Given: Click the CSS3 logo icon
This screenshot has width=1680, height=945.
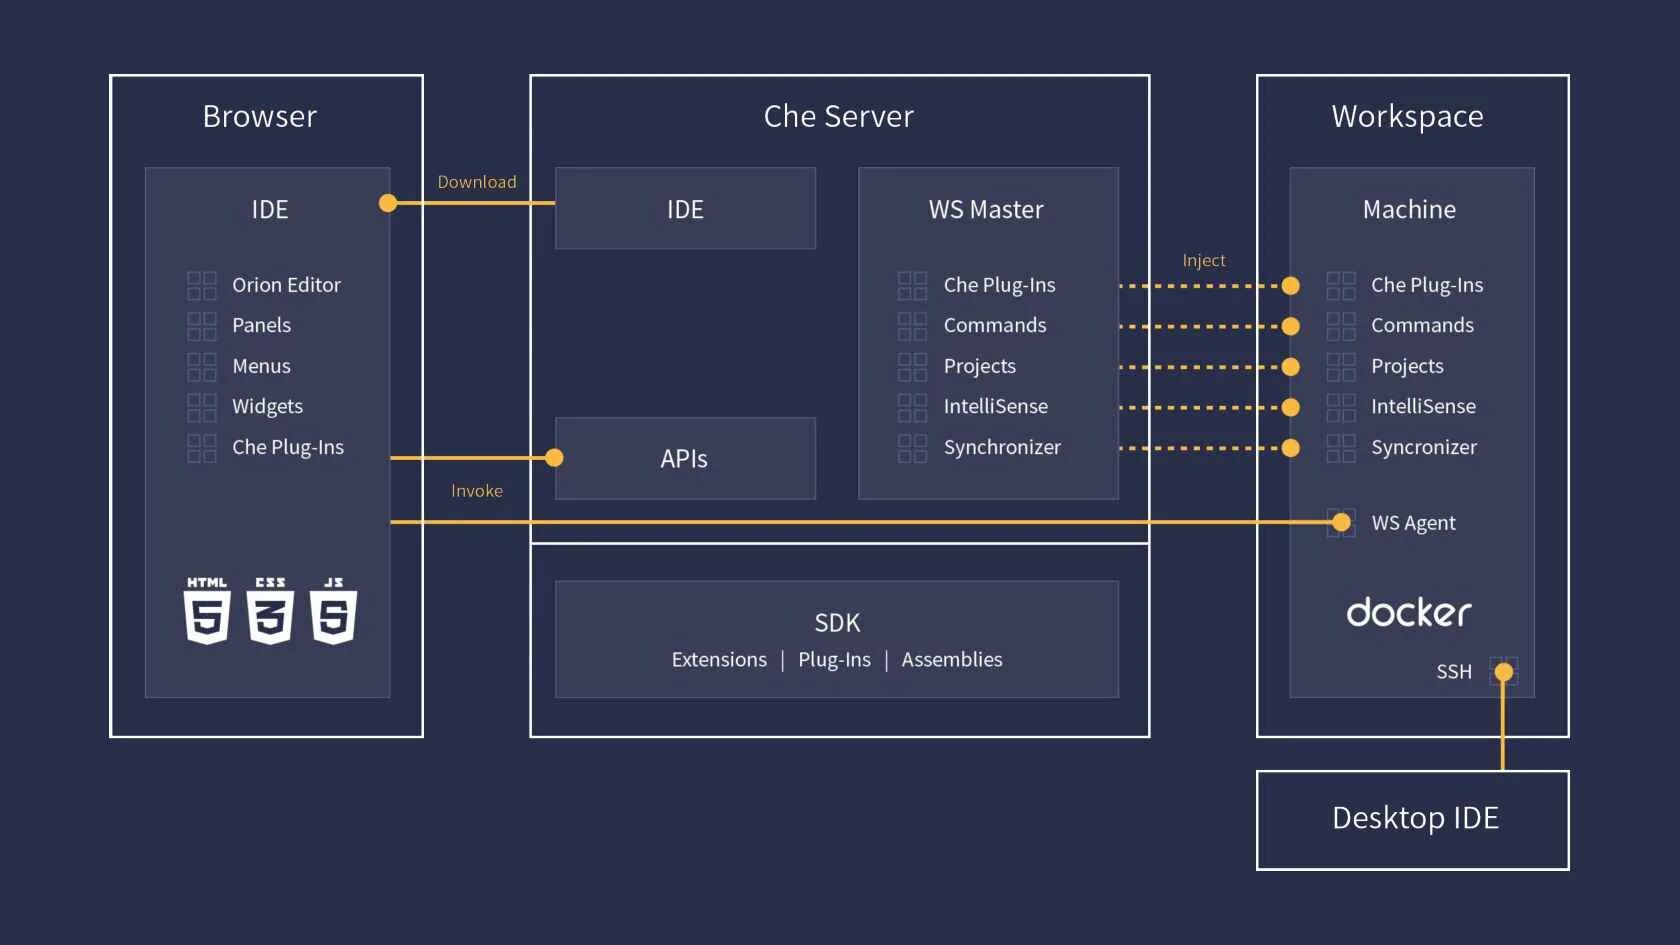Looking at the screenshot, I should pos(270,610).
